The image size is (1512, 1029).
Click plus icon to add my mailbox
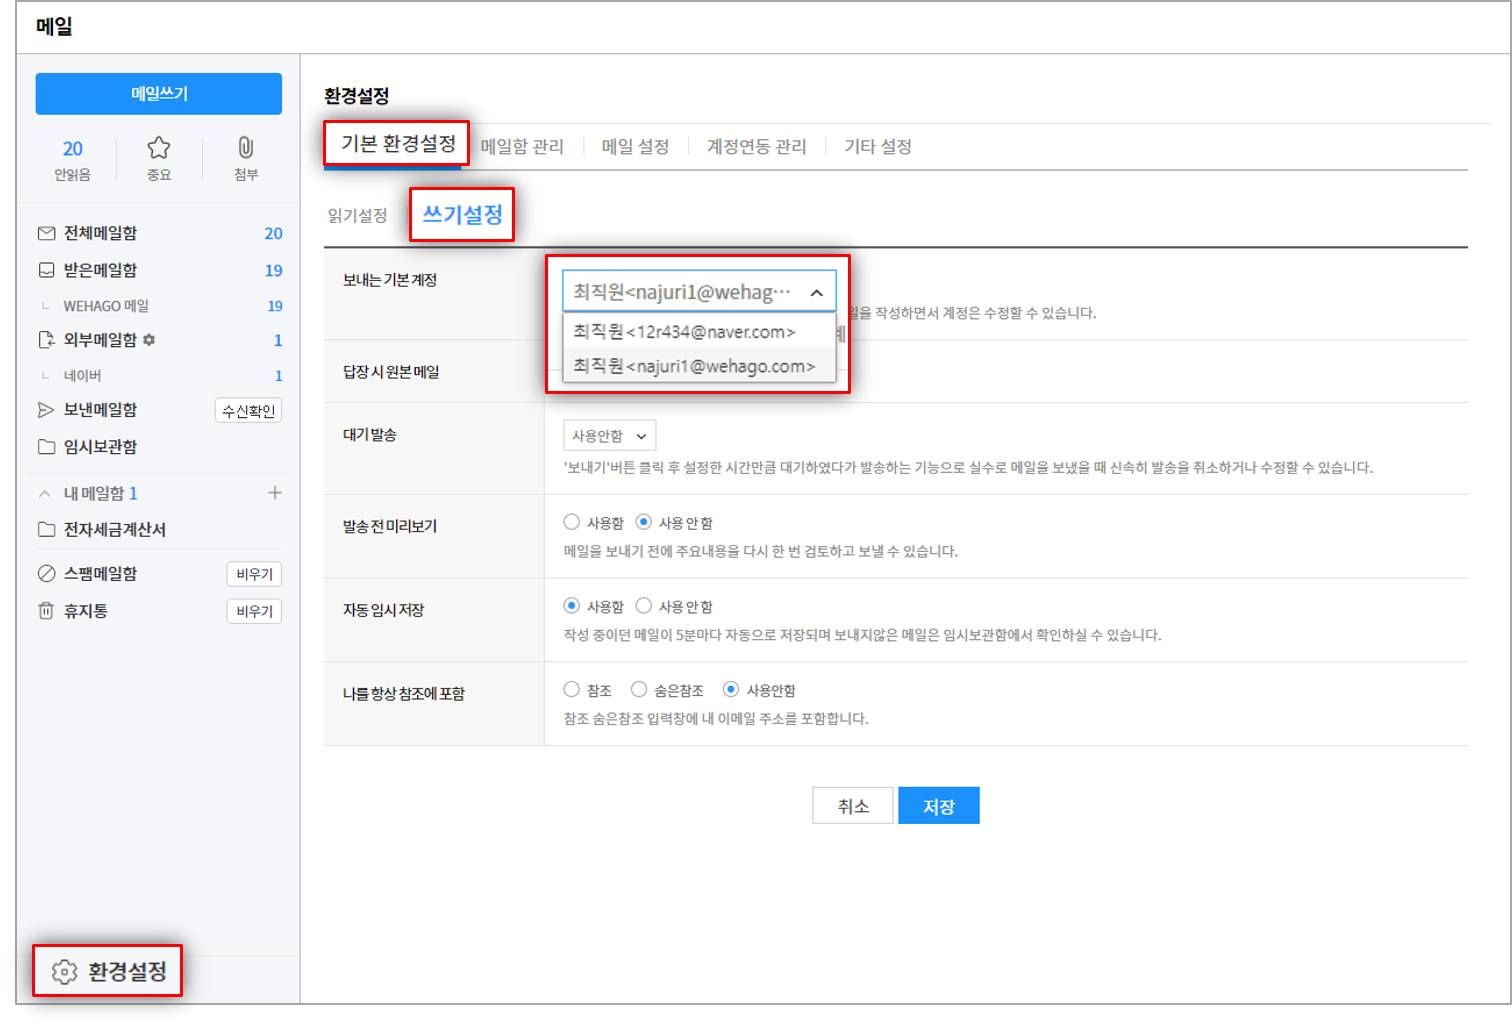click(275, 493)
